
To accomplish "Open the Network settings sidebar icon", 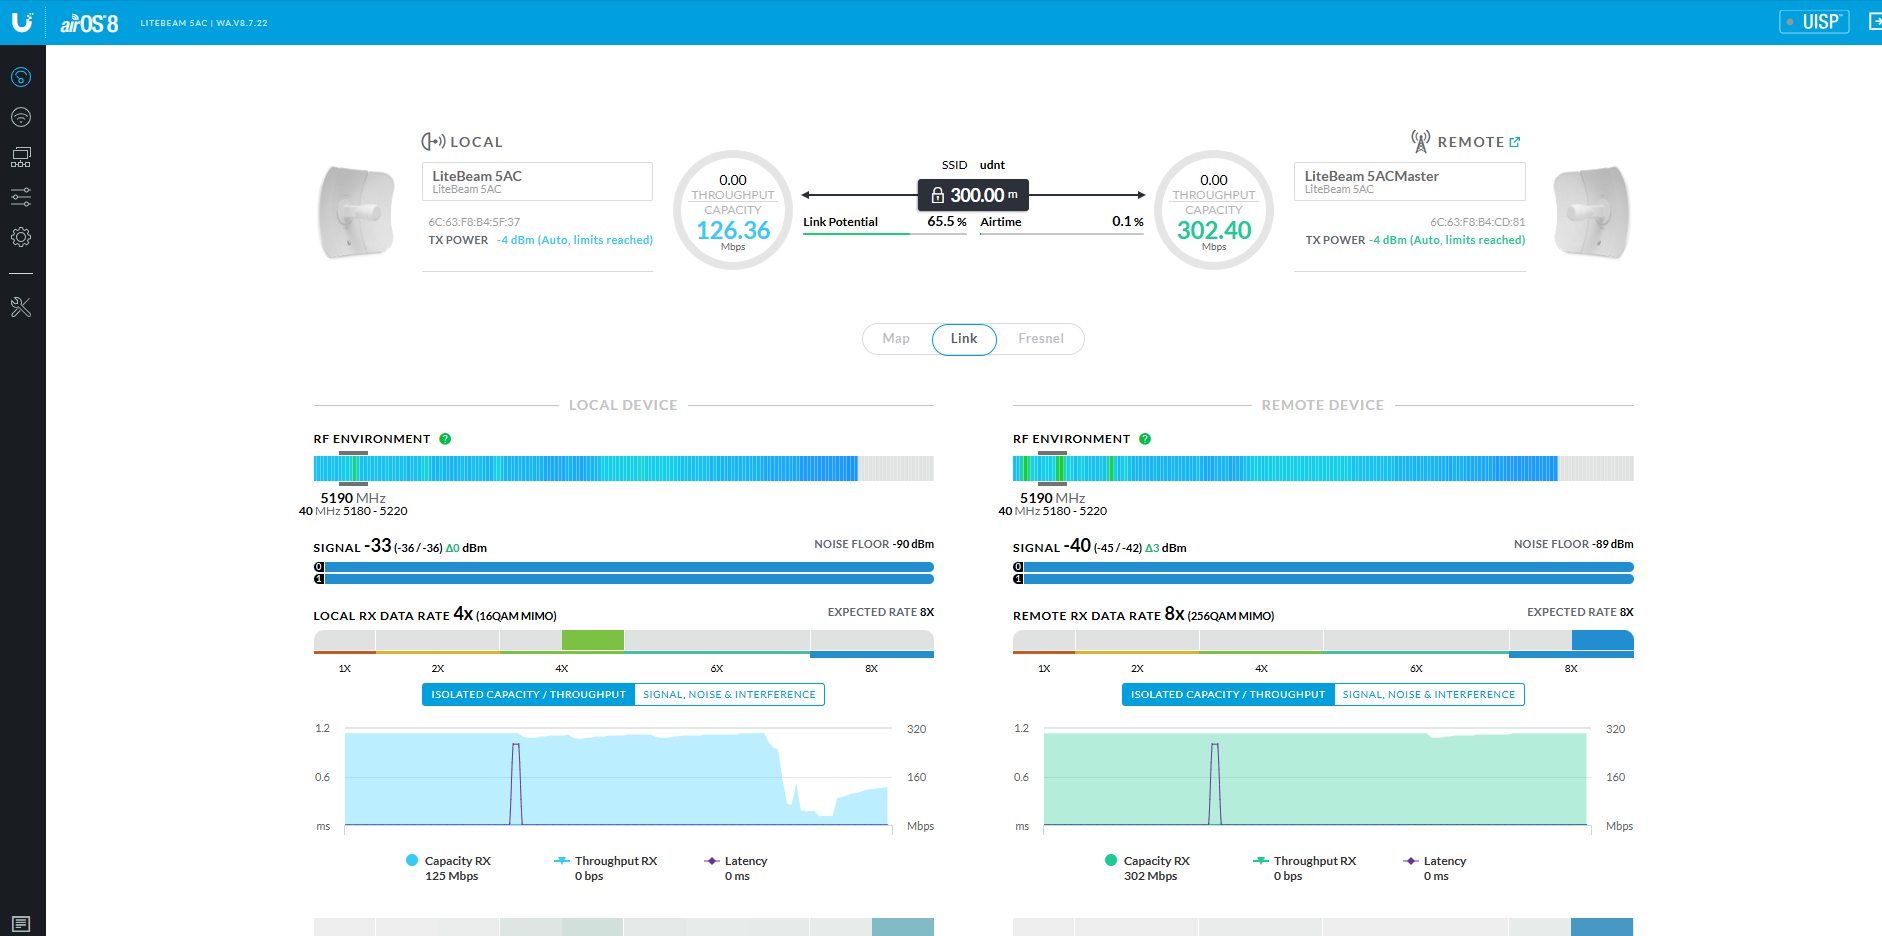I will (x=21, y=157).
